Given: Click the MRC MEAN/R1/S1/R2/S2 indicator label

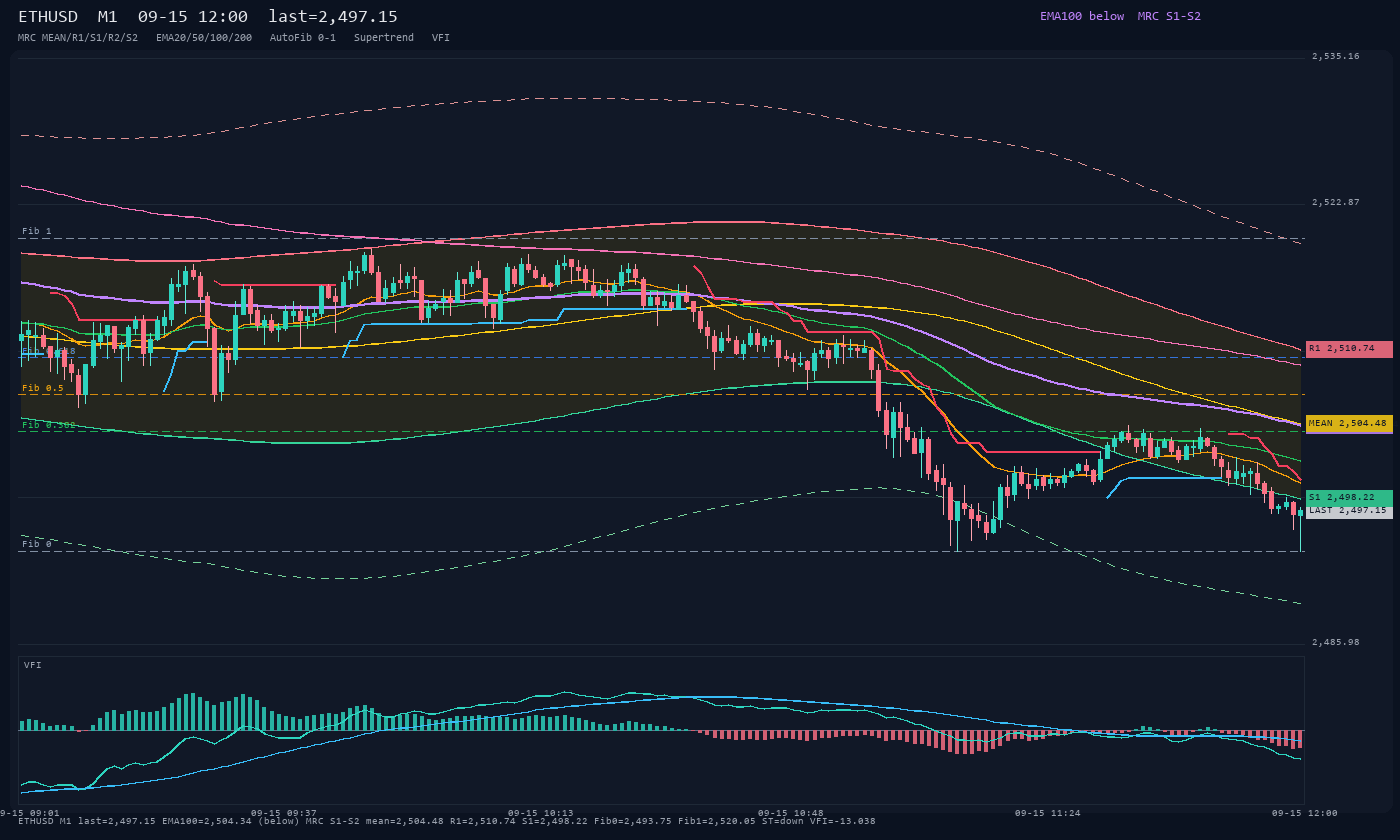Looking at the screenshot, I should click(78, 37).
